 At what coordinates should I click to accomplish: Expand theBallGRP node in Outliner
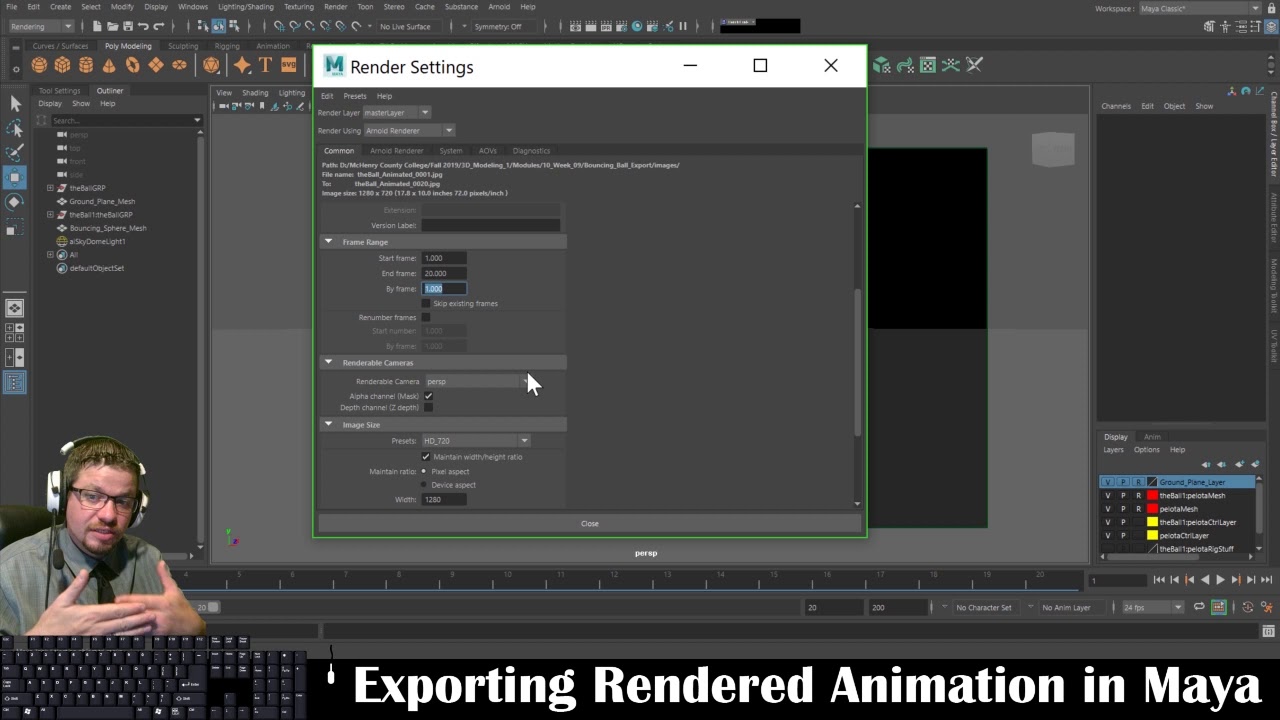pyautogui.click(x=50, y=188)
